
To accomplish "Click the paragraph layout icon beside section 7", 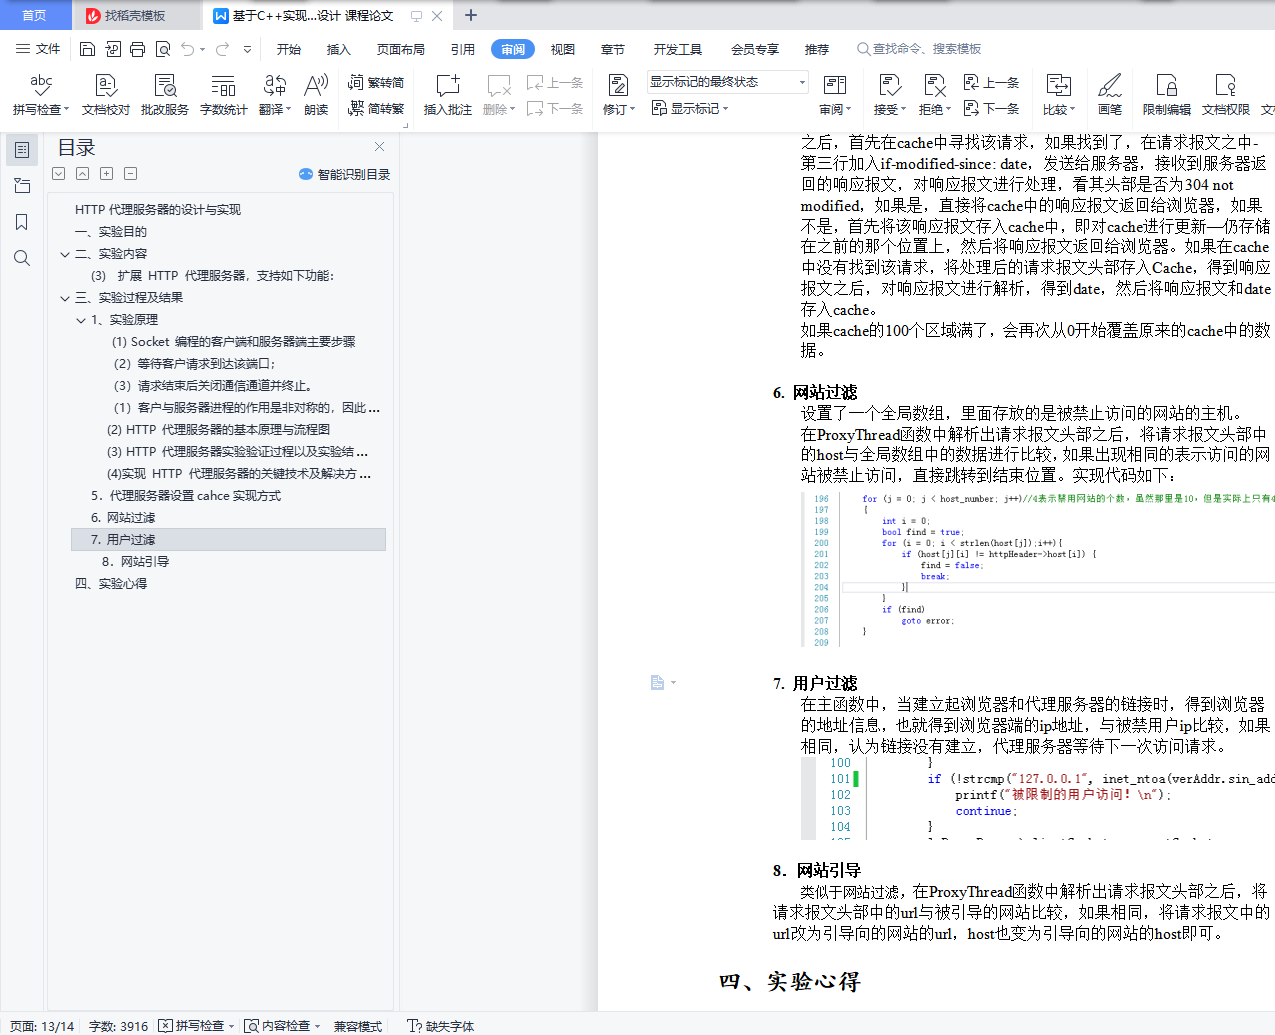I will (657, 683).
